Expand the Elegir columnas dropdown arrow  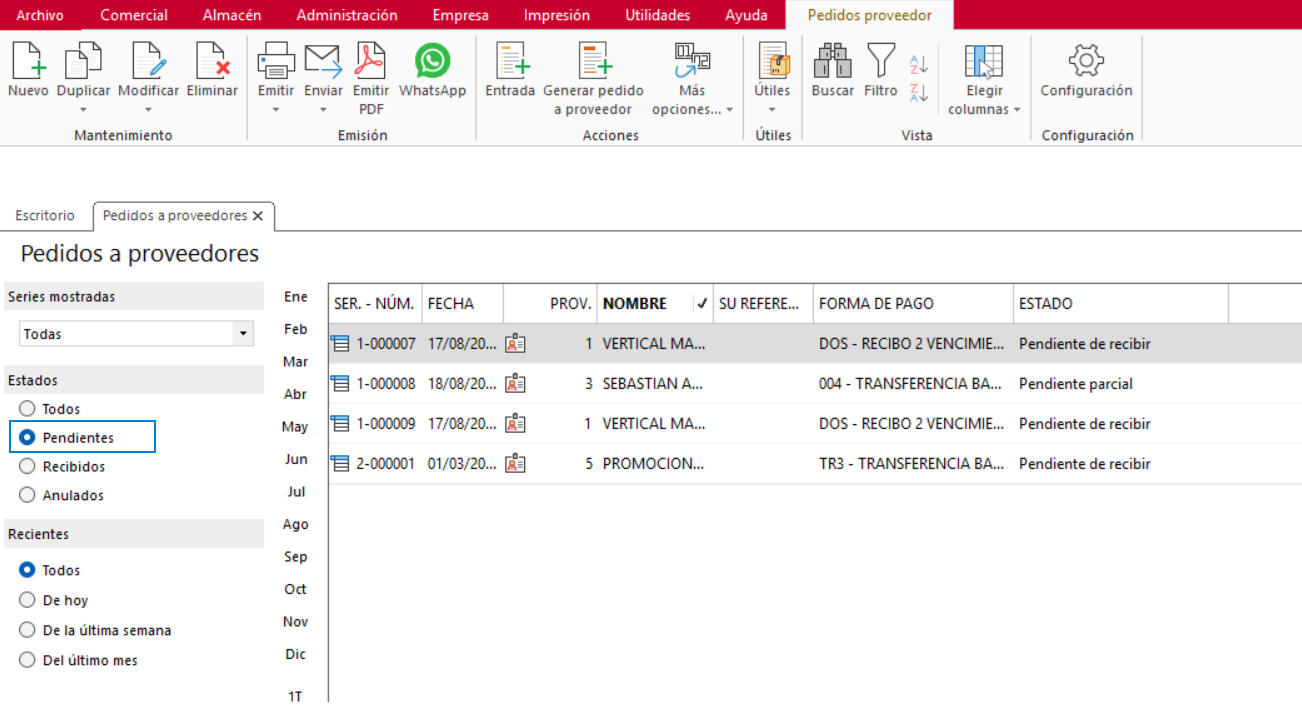click(1017, 110)
